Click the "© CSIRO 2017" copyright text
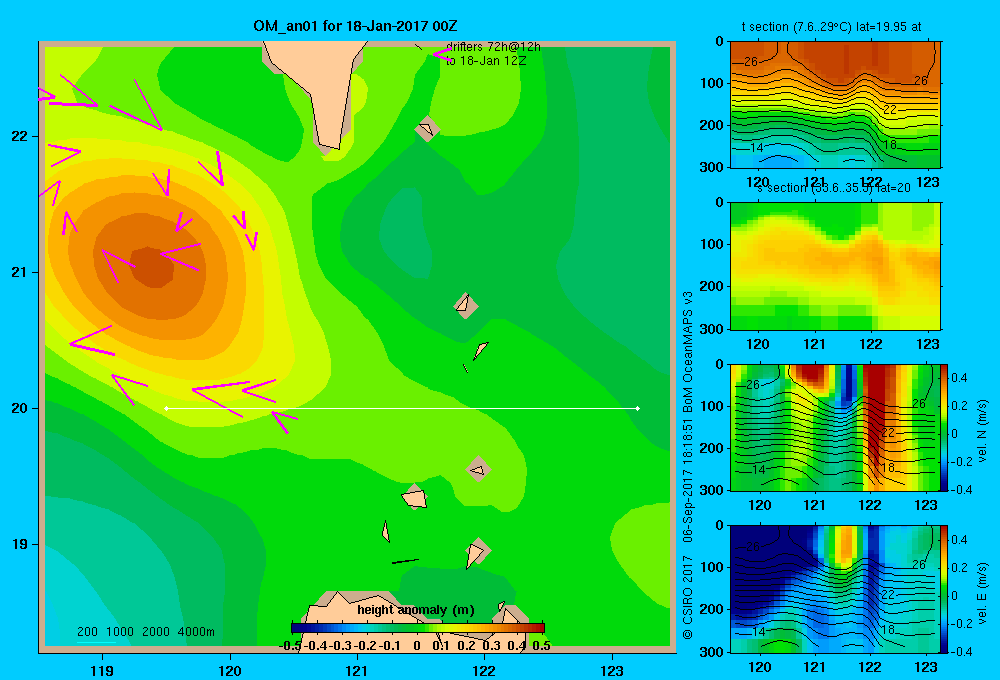 (x=688, y=597)
